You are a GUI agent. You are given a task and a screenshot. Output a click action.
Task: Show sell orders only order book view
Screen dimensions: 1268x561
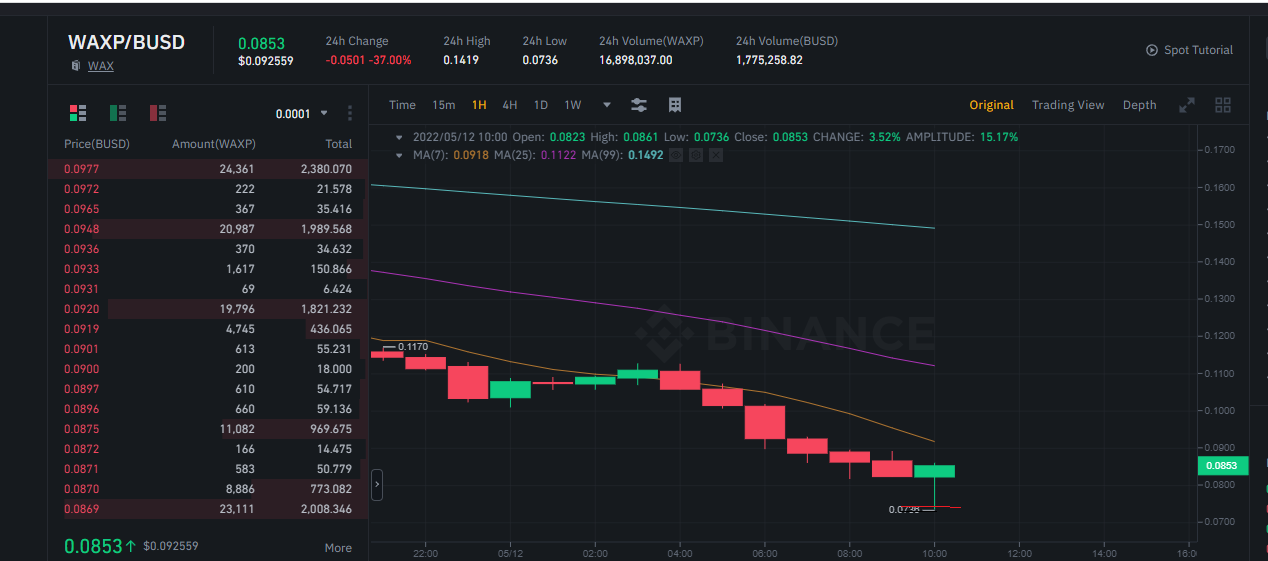[x=158, y=113]
